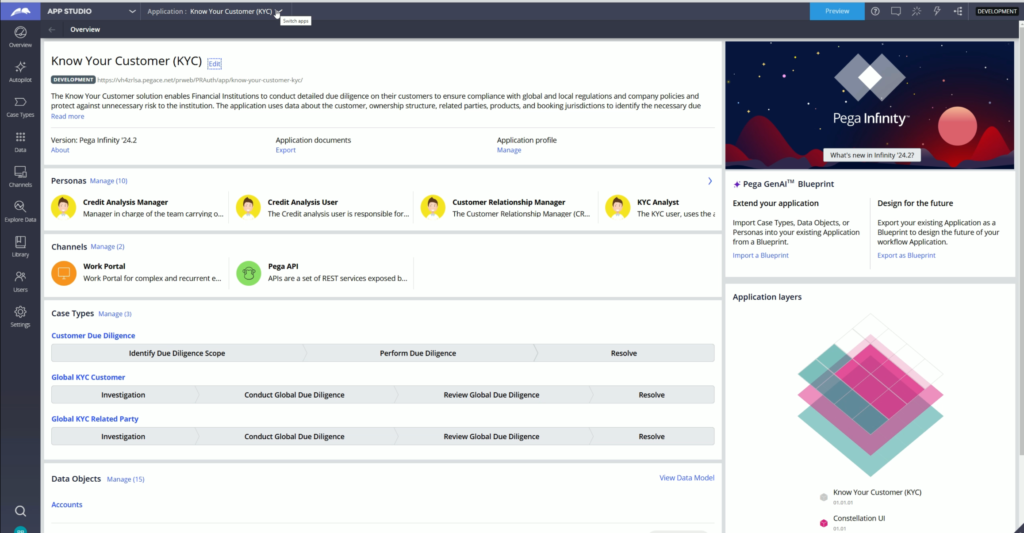The width and height of the screenshot is (1024, 533).
Task: Select Perform Due Diligence stage
Action: [x=418, y=353]
